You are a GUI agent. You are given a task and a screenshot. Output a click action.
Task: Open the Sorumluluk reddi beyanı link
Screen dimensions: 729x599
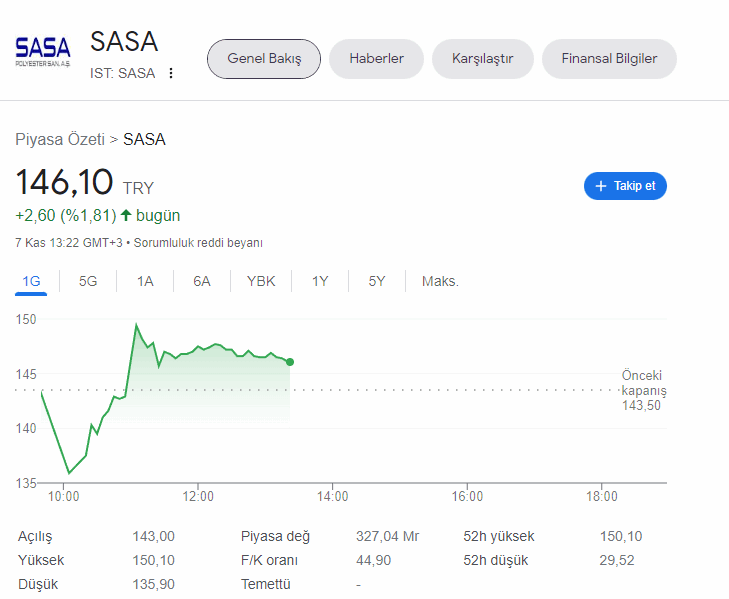tap(198, 243)
